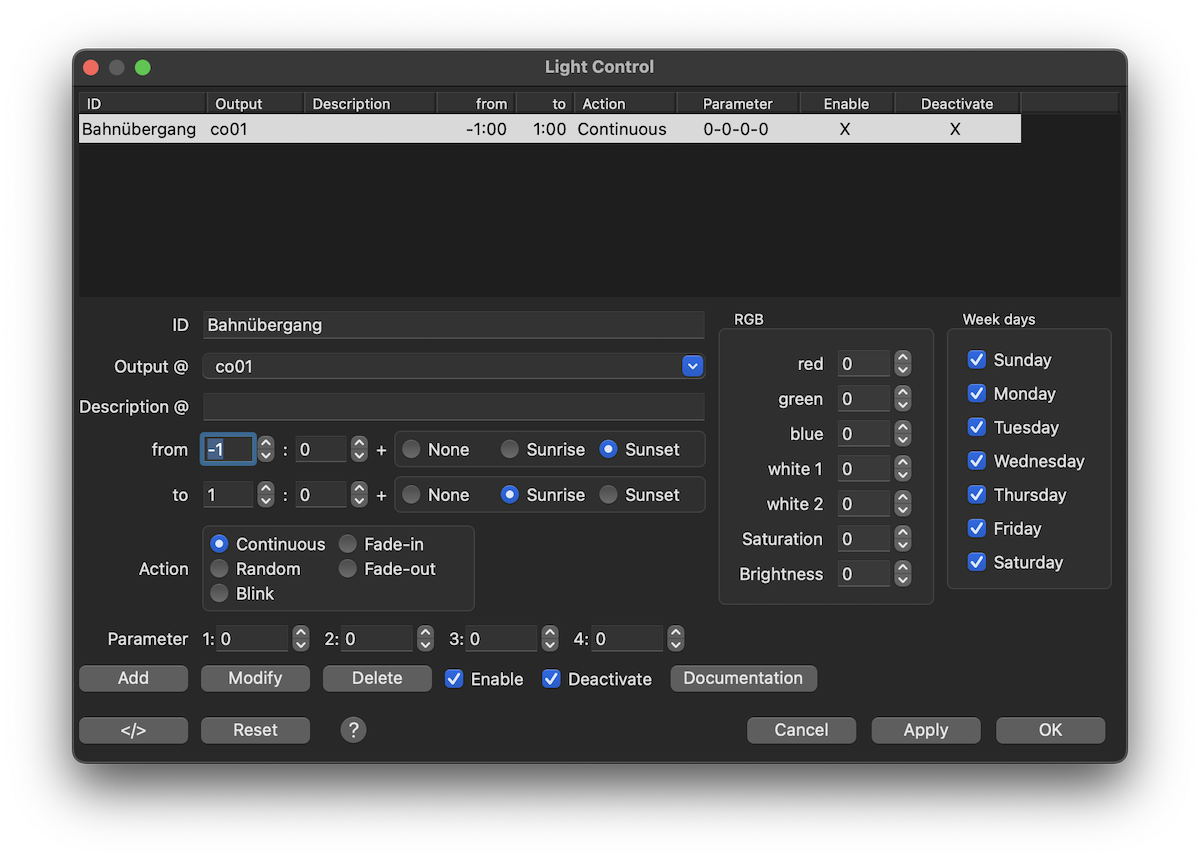The width and height of the screenshot is (1200, 859).
Task: Click the from hour stepper
Action: [266, 450]
